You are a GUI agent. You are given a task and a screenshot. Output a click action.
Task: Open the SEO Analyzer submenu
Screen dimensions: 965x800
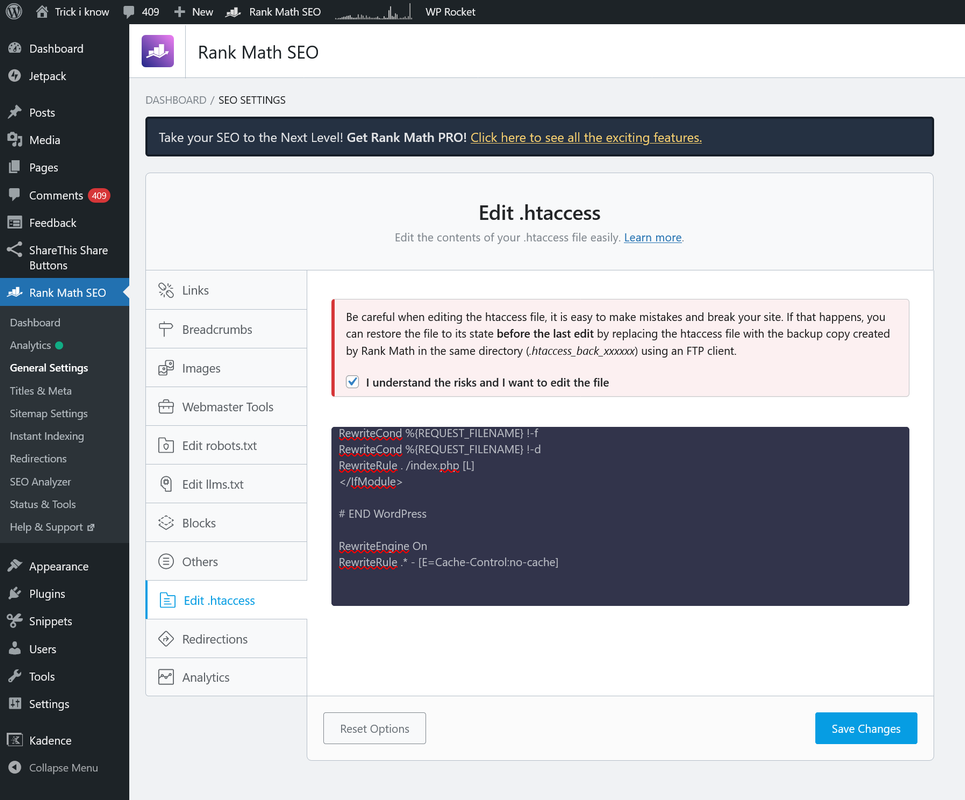[x=40, y=481]
